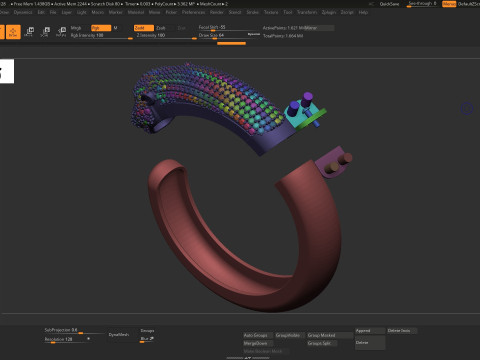Click the QuickSave button
This screenshot has height=360, width=480.
[x=389, y=4]
